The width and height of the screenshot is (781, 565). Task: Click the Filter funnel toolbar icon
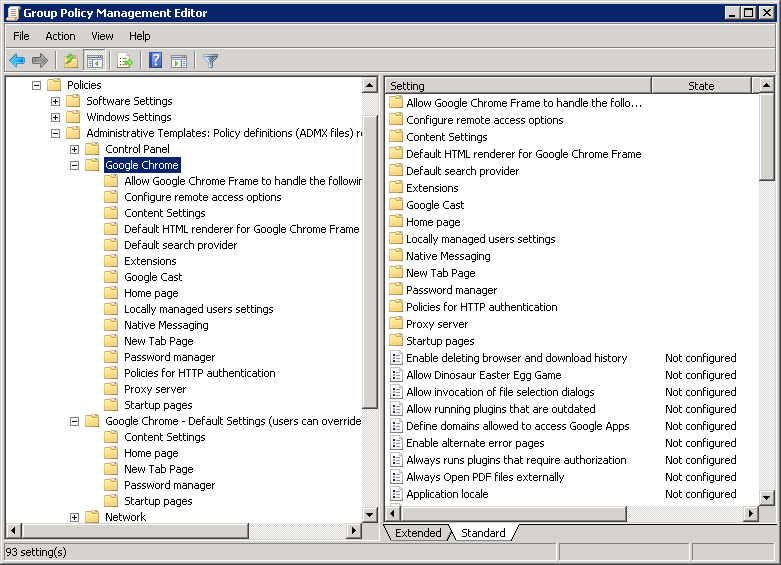click(x=211, y=61)
